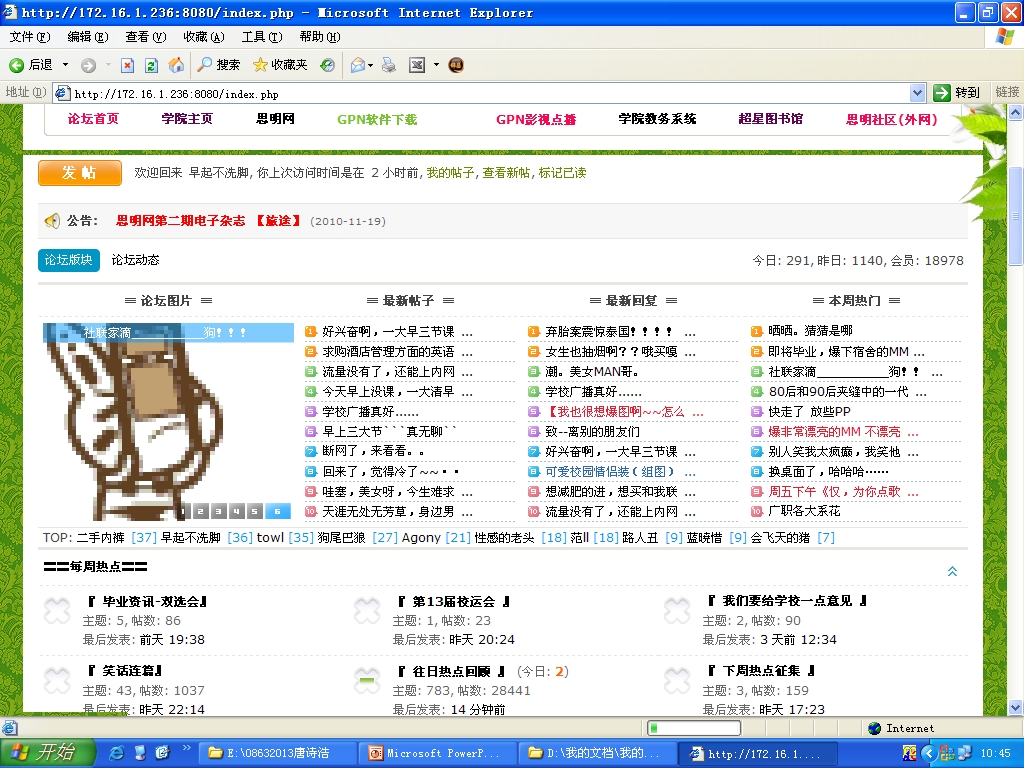Click the 公告 speaker icon
This screenshot has width=1024, height=768.
click(52, 221)
